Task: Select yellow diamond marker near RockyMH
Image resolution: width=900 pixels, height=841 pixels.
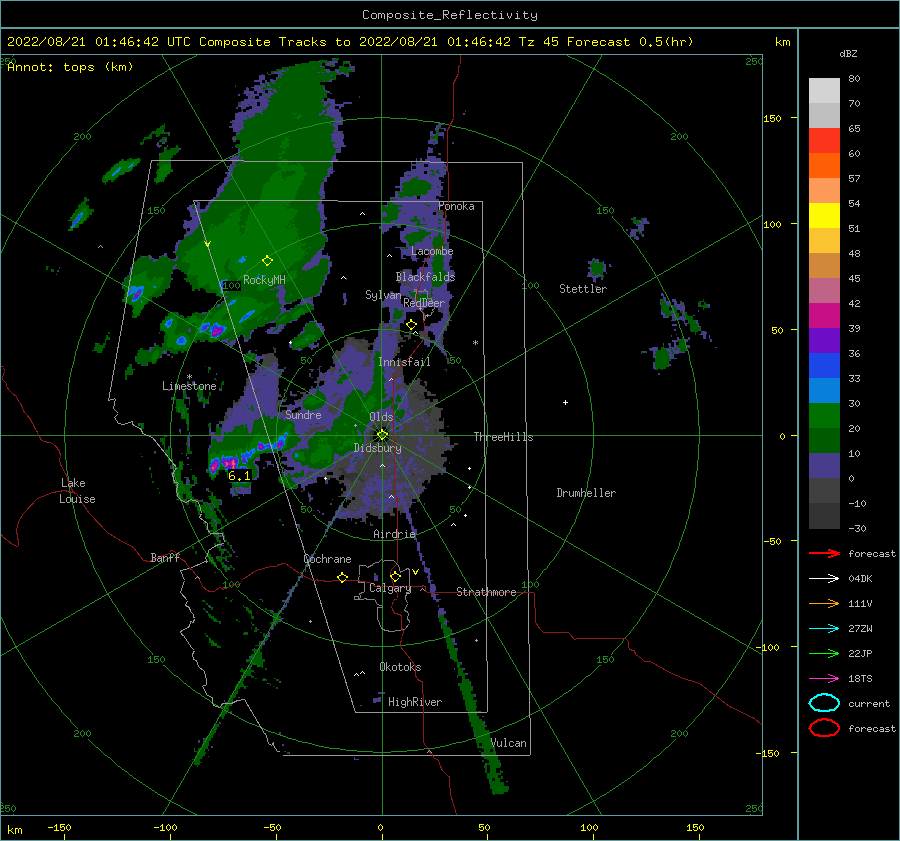Action: pos(267,261)
